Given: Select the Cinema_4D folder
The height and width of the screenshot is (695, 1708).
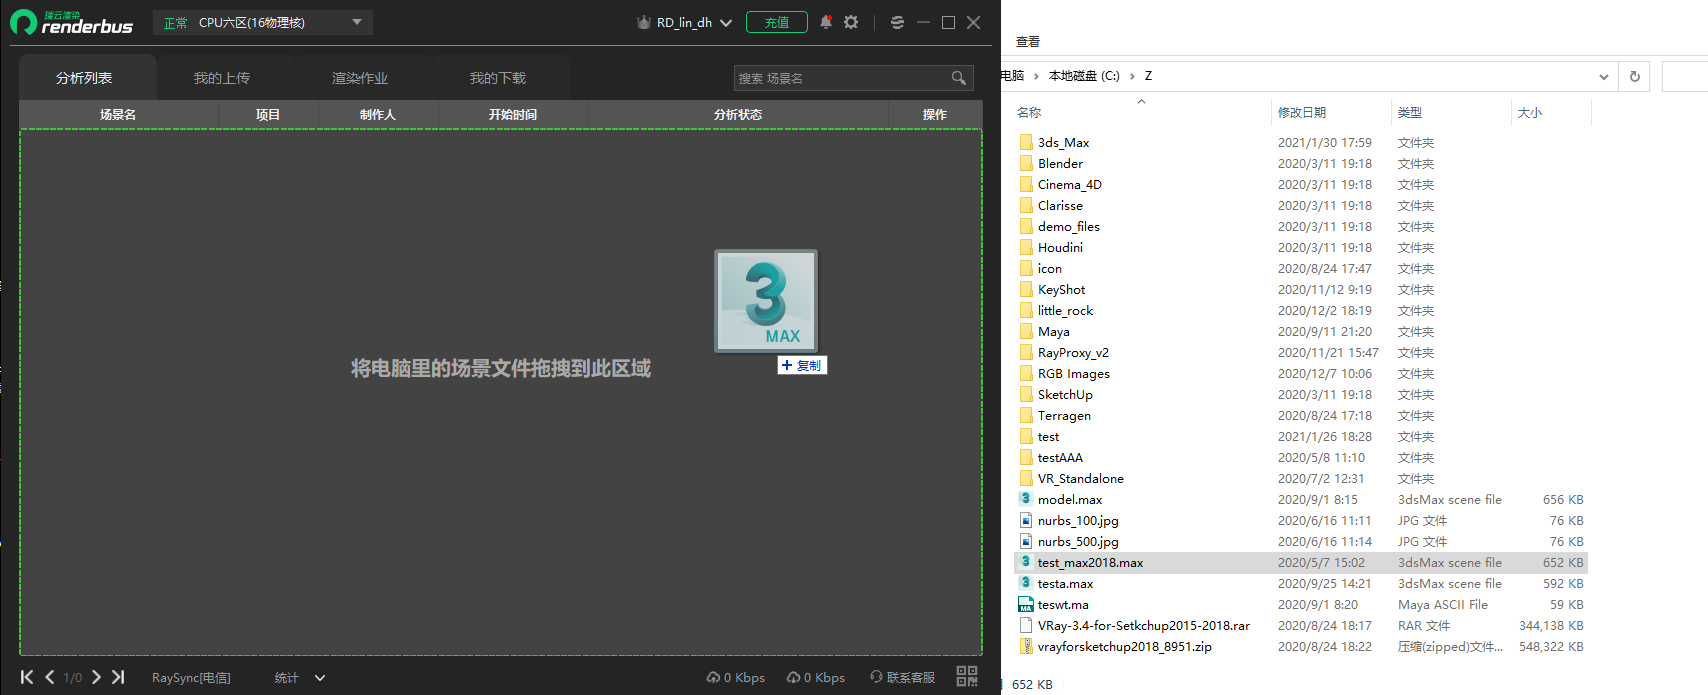Looking at the screenshot, I should click(x=1070, y=184).
